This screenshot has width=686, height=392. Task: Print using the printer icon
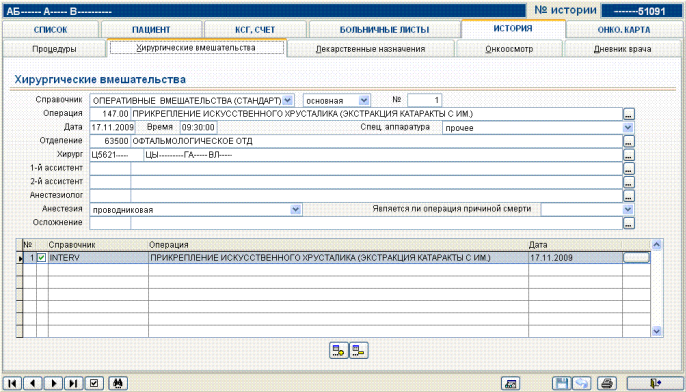point(607,384)
